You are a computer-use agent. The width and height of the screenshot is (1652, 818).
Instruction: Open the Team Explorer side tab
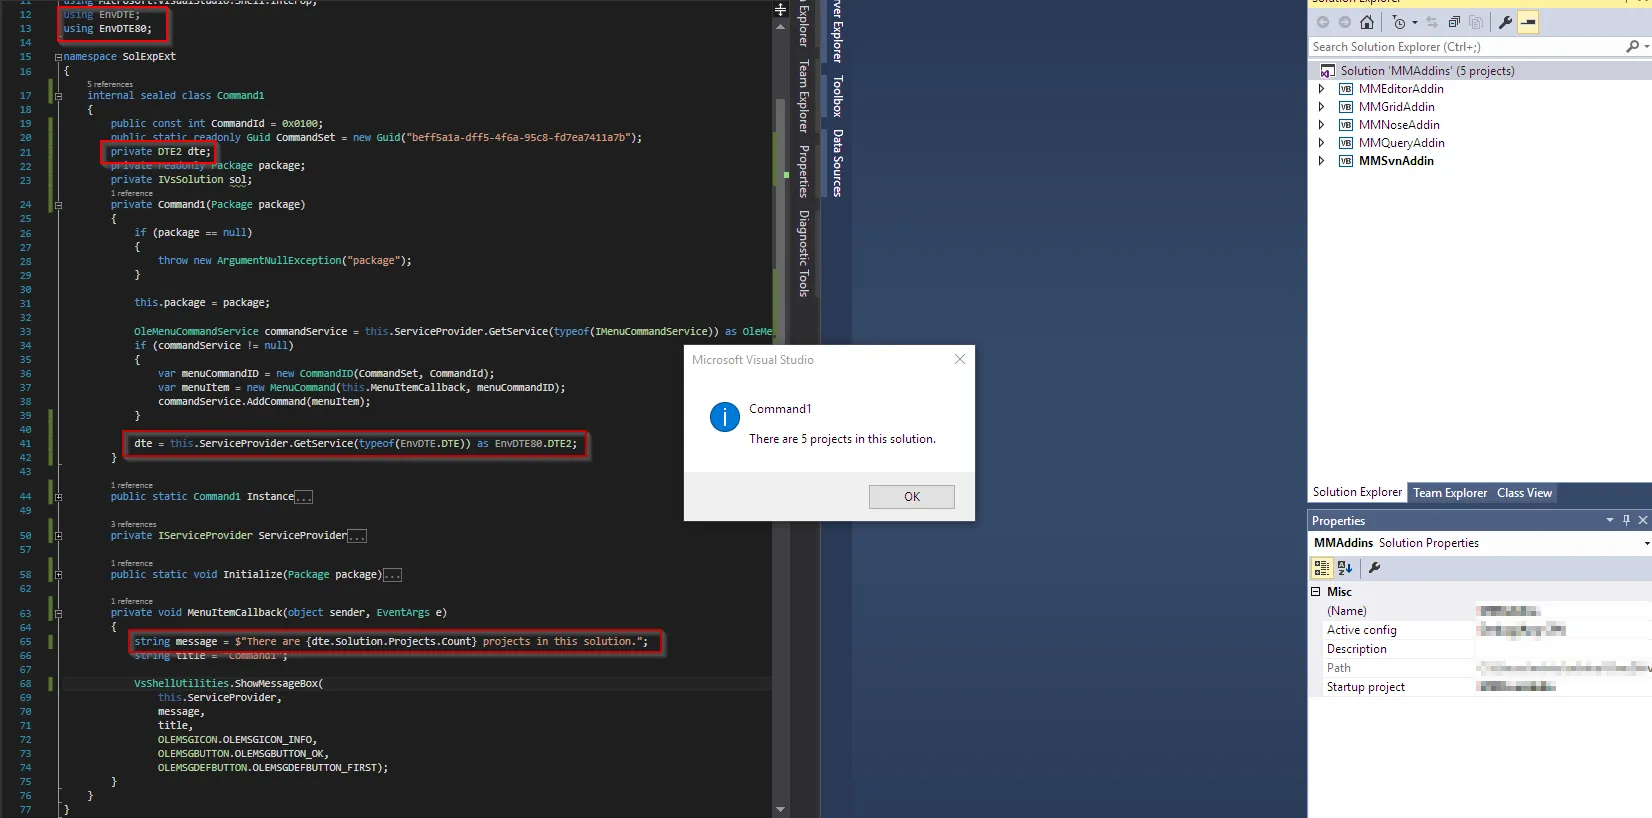pos(802,96)
